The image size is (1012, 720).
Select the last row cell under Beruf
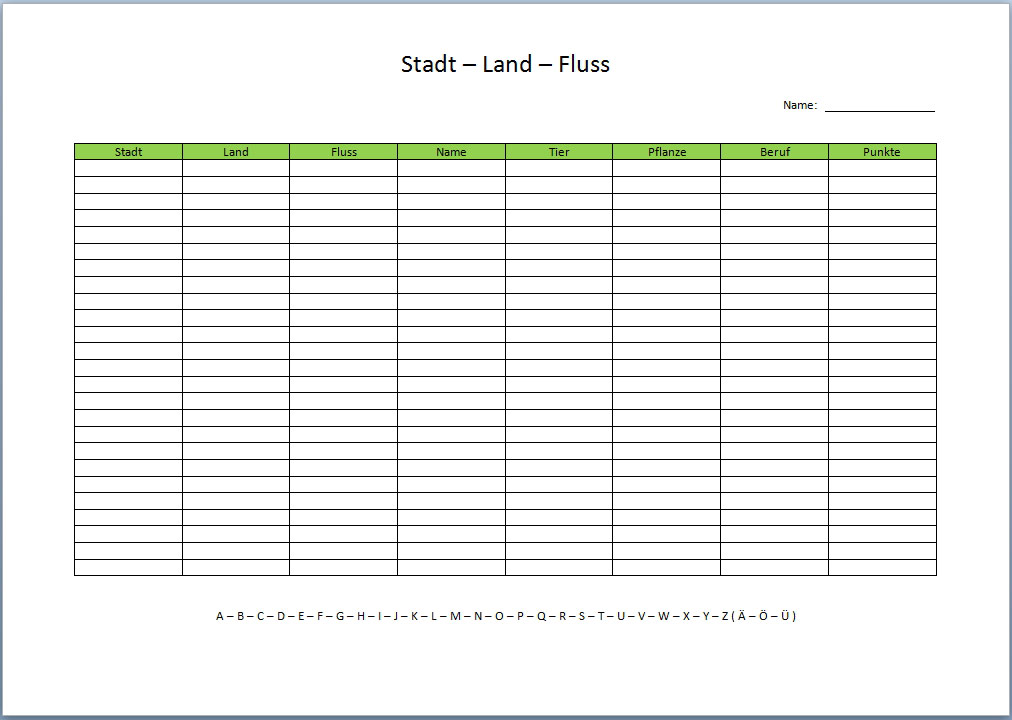click(x=774, y=568)
